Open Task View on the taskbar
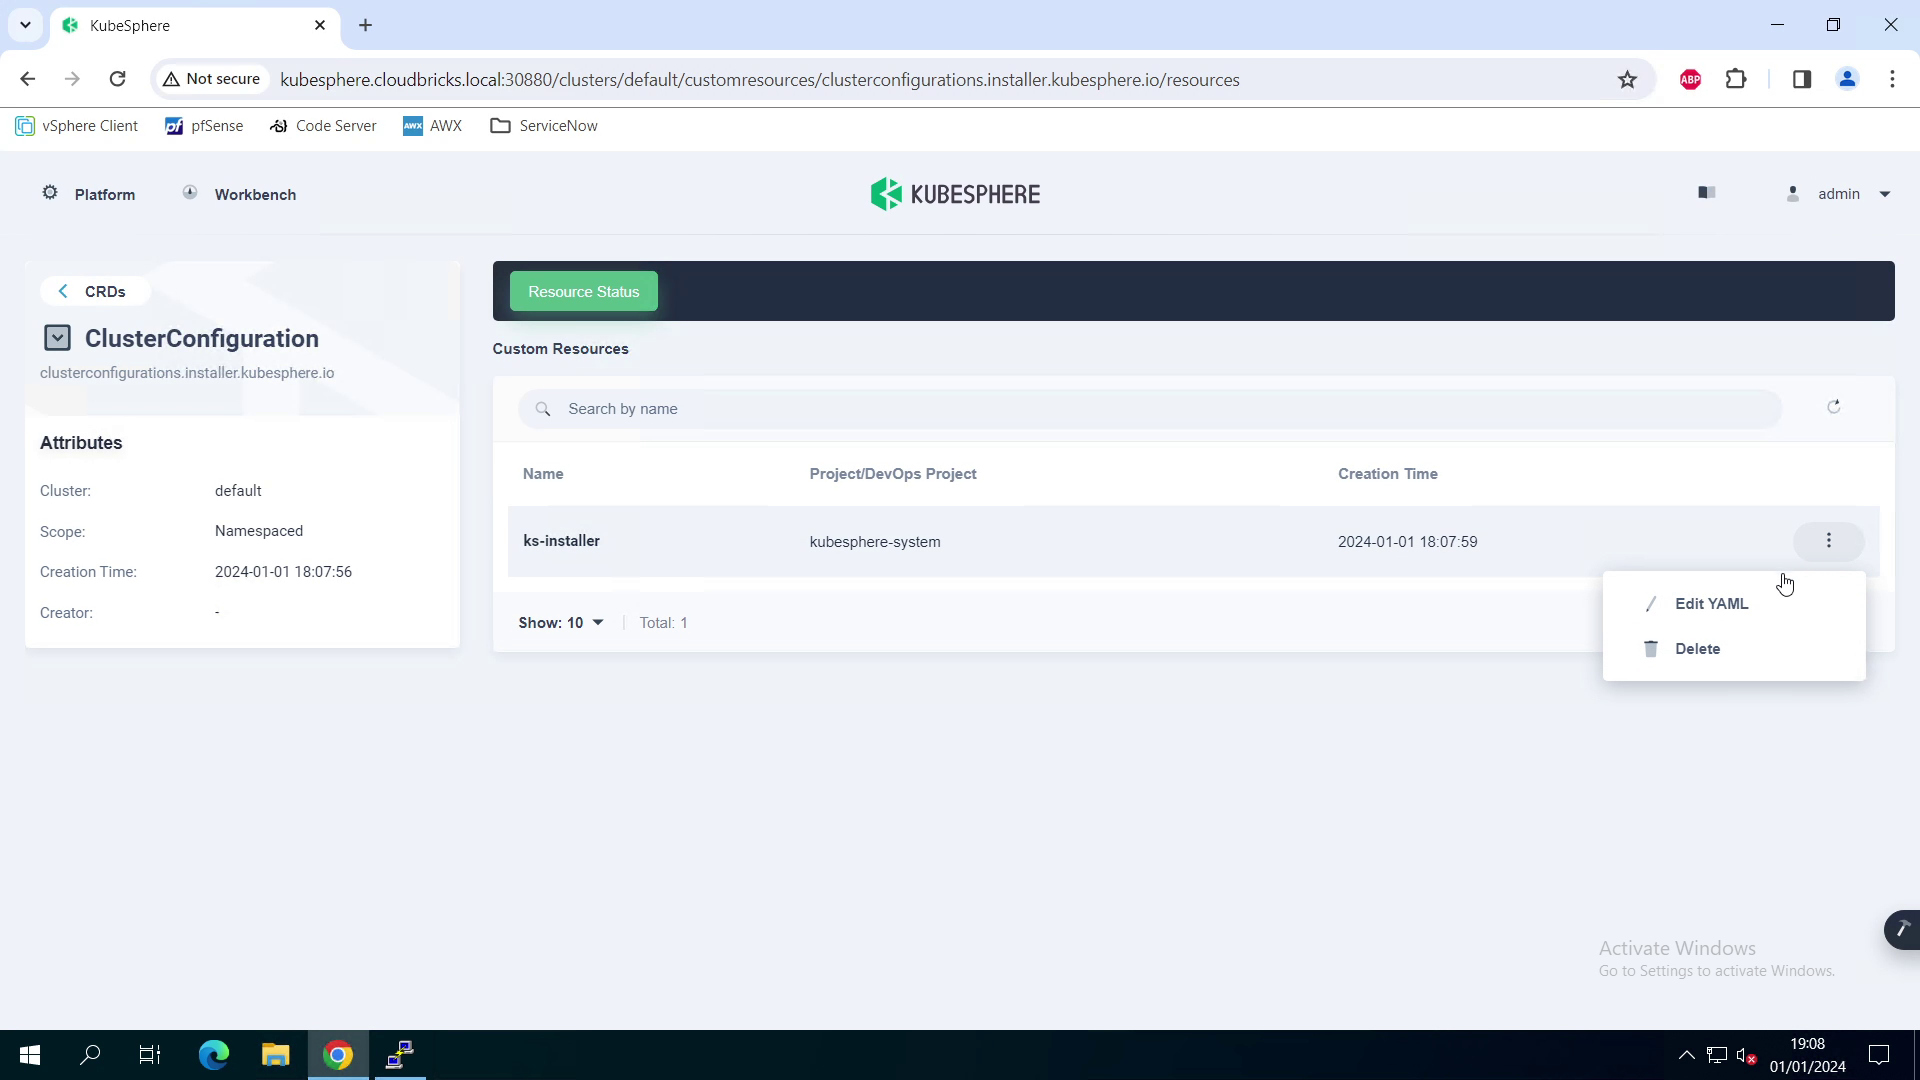Image resolution: width=1920 pixels, height=1080 pixels. click(x=150, y=1055)
